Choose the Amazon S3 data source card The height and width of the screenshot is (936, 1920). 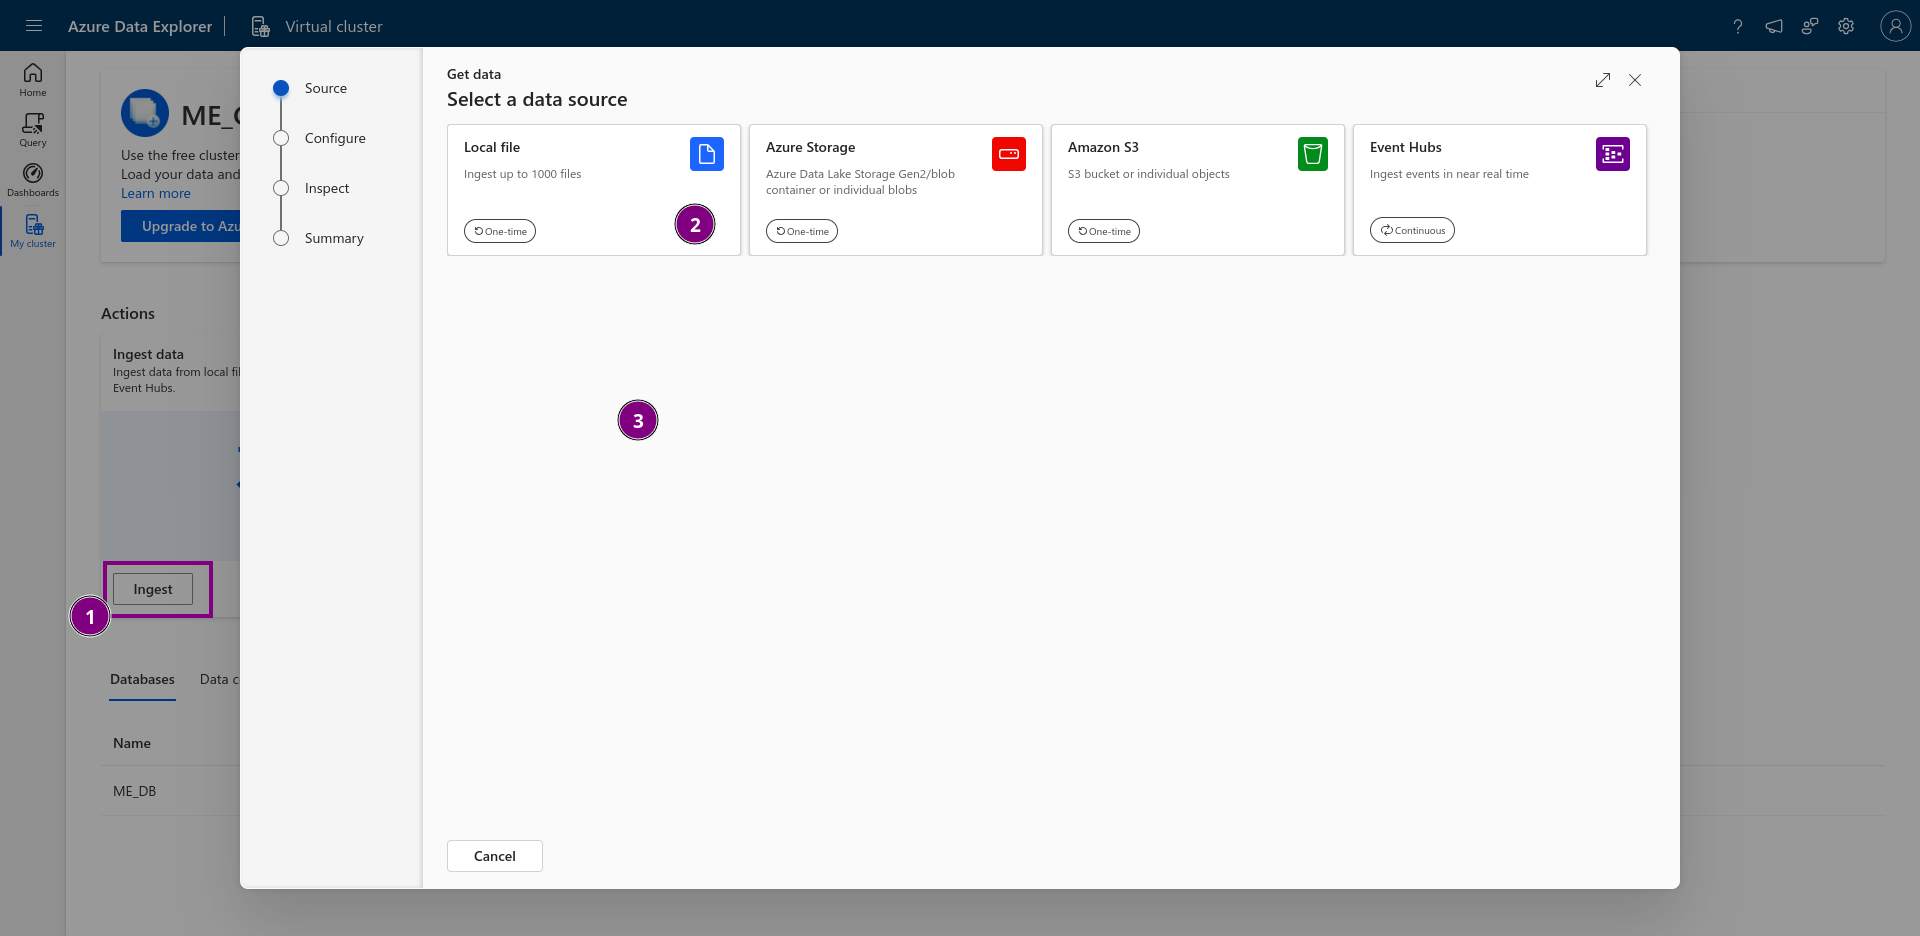tap(1198, 190)
